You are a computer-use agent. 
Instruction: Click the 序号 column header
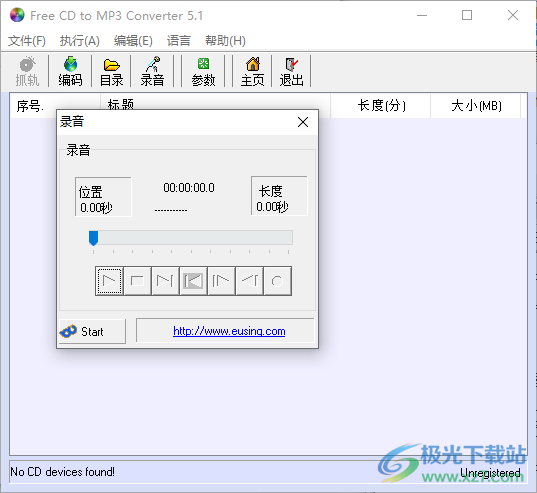coord(55,105)
